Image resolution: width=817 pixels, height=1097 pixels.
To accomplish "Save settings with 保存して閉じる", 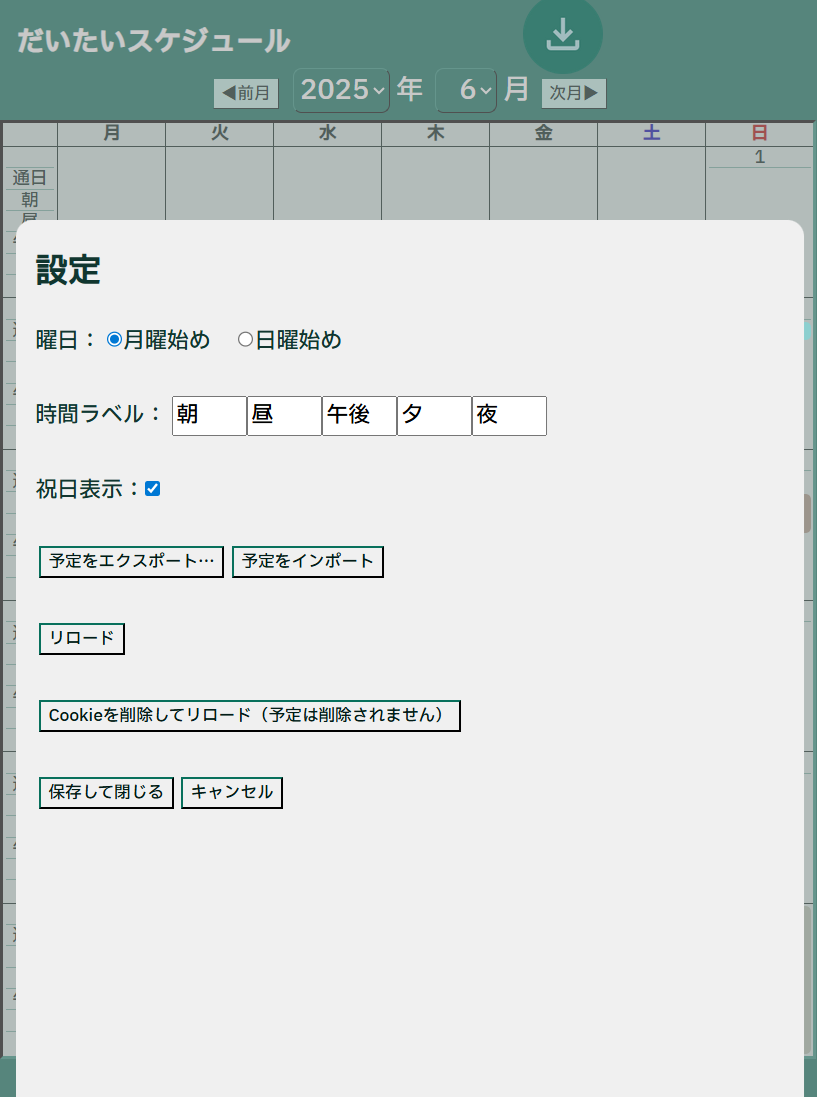I will tap(106, 793).
